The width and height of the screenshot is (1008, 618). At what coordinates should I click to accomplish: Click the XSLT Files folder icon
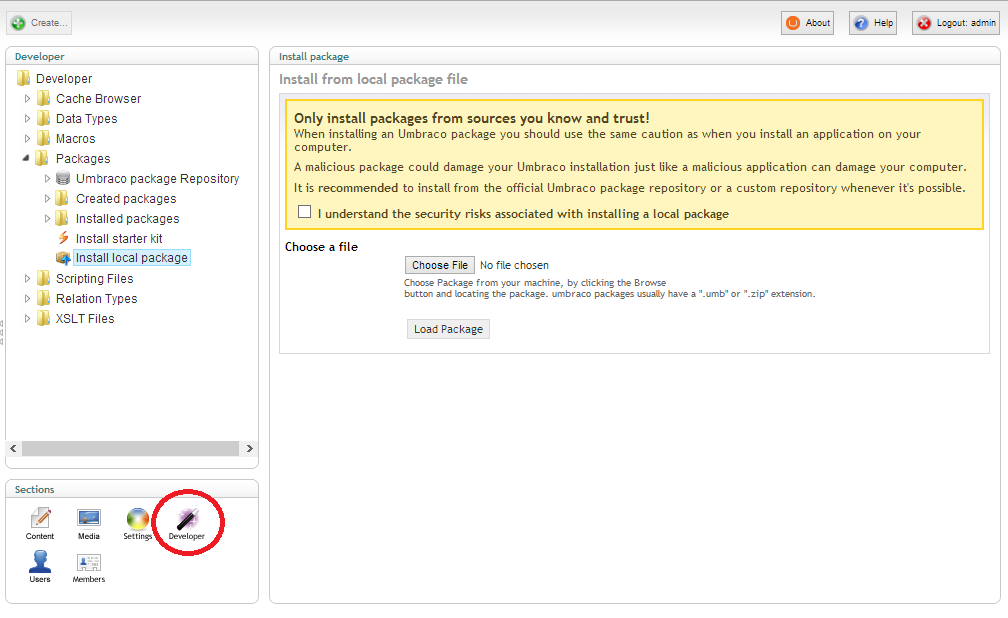(x=44, y=318)
